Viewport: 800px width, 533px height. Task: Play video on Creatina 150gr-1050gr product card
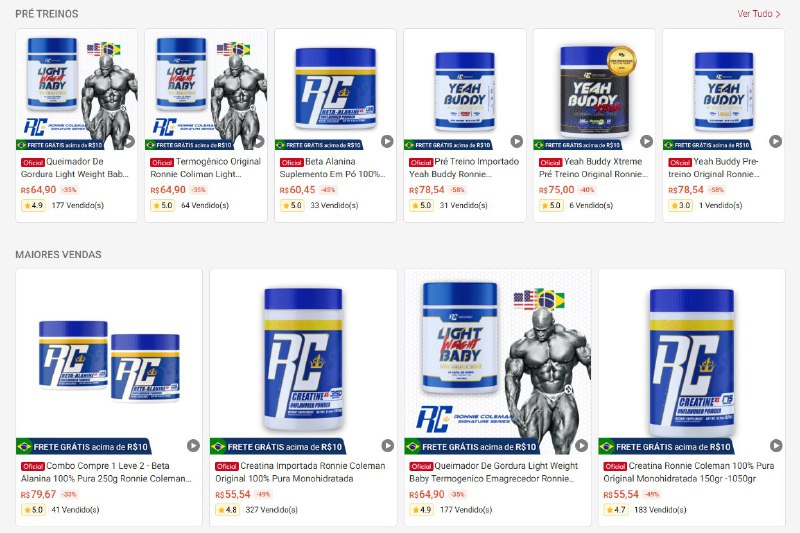776,445
